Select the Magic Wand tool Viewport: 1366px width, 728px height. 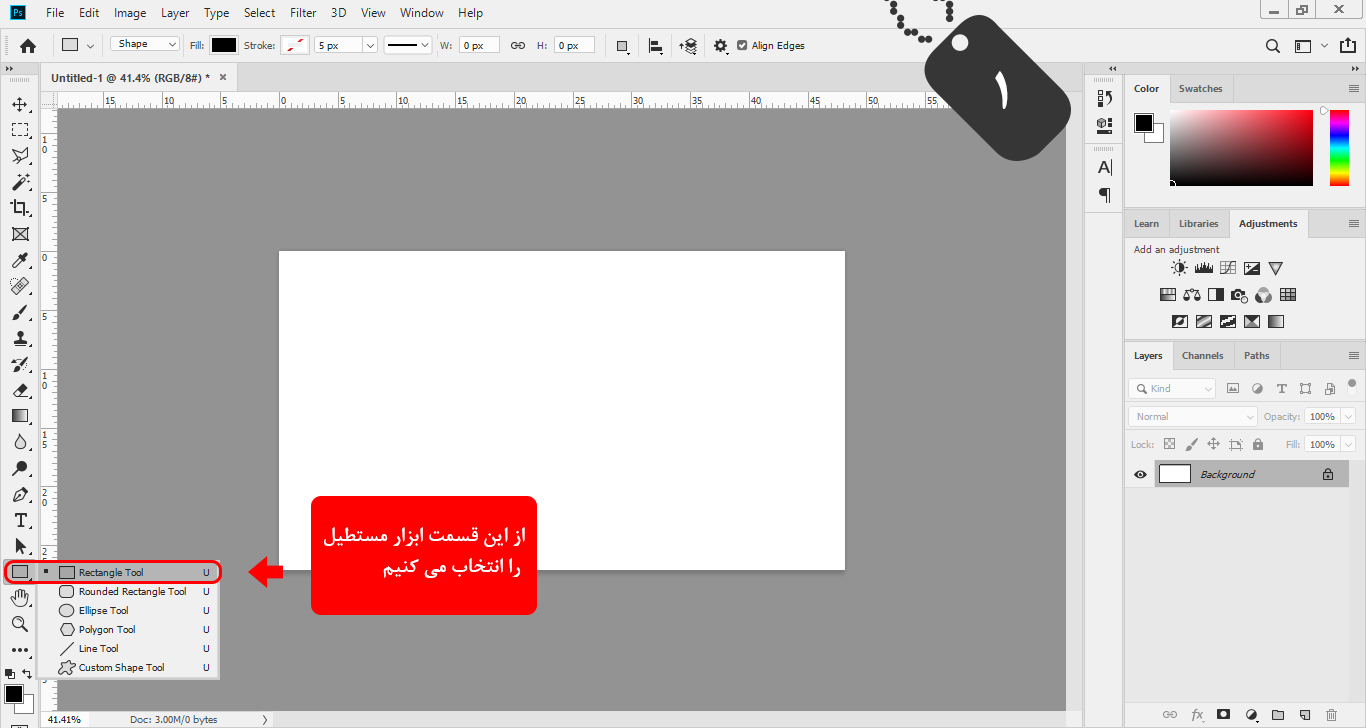(20, 182)
